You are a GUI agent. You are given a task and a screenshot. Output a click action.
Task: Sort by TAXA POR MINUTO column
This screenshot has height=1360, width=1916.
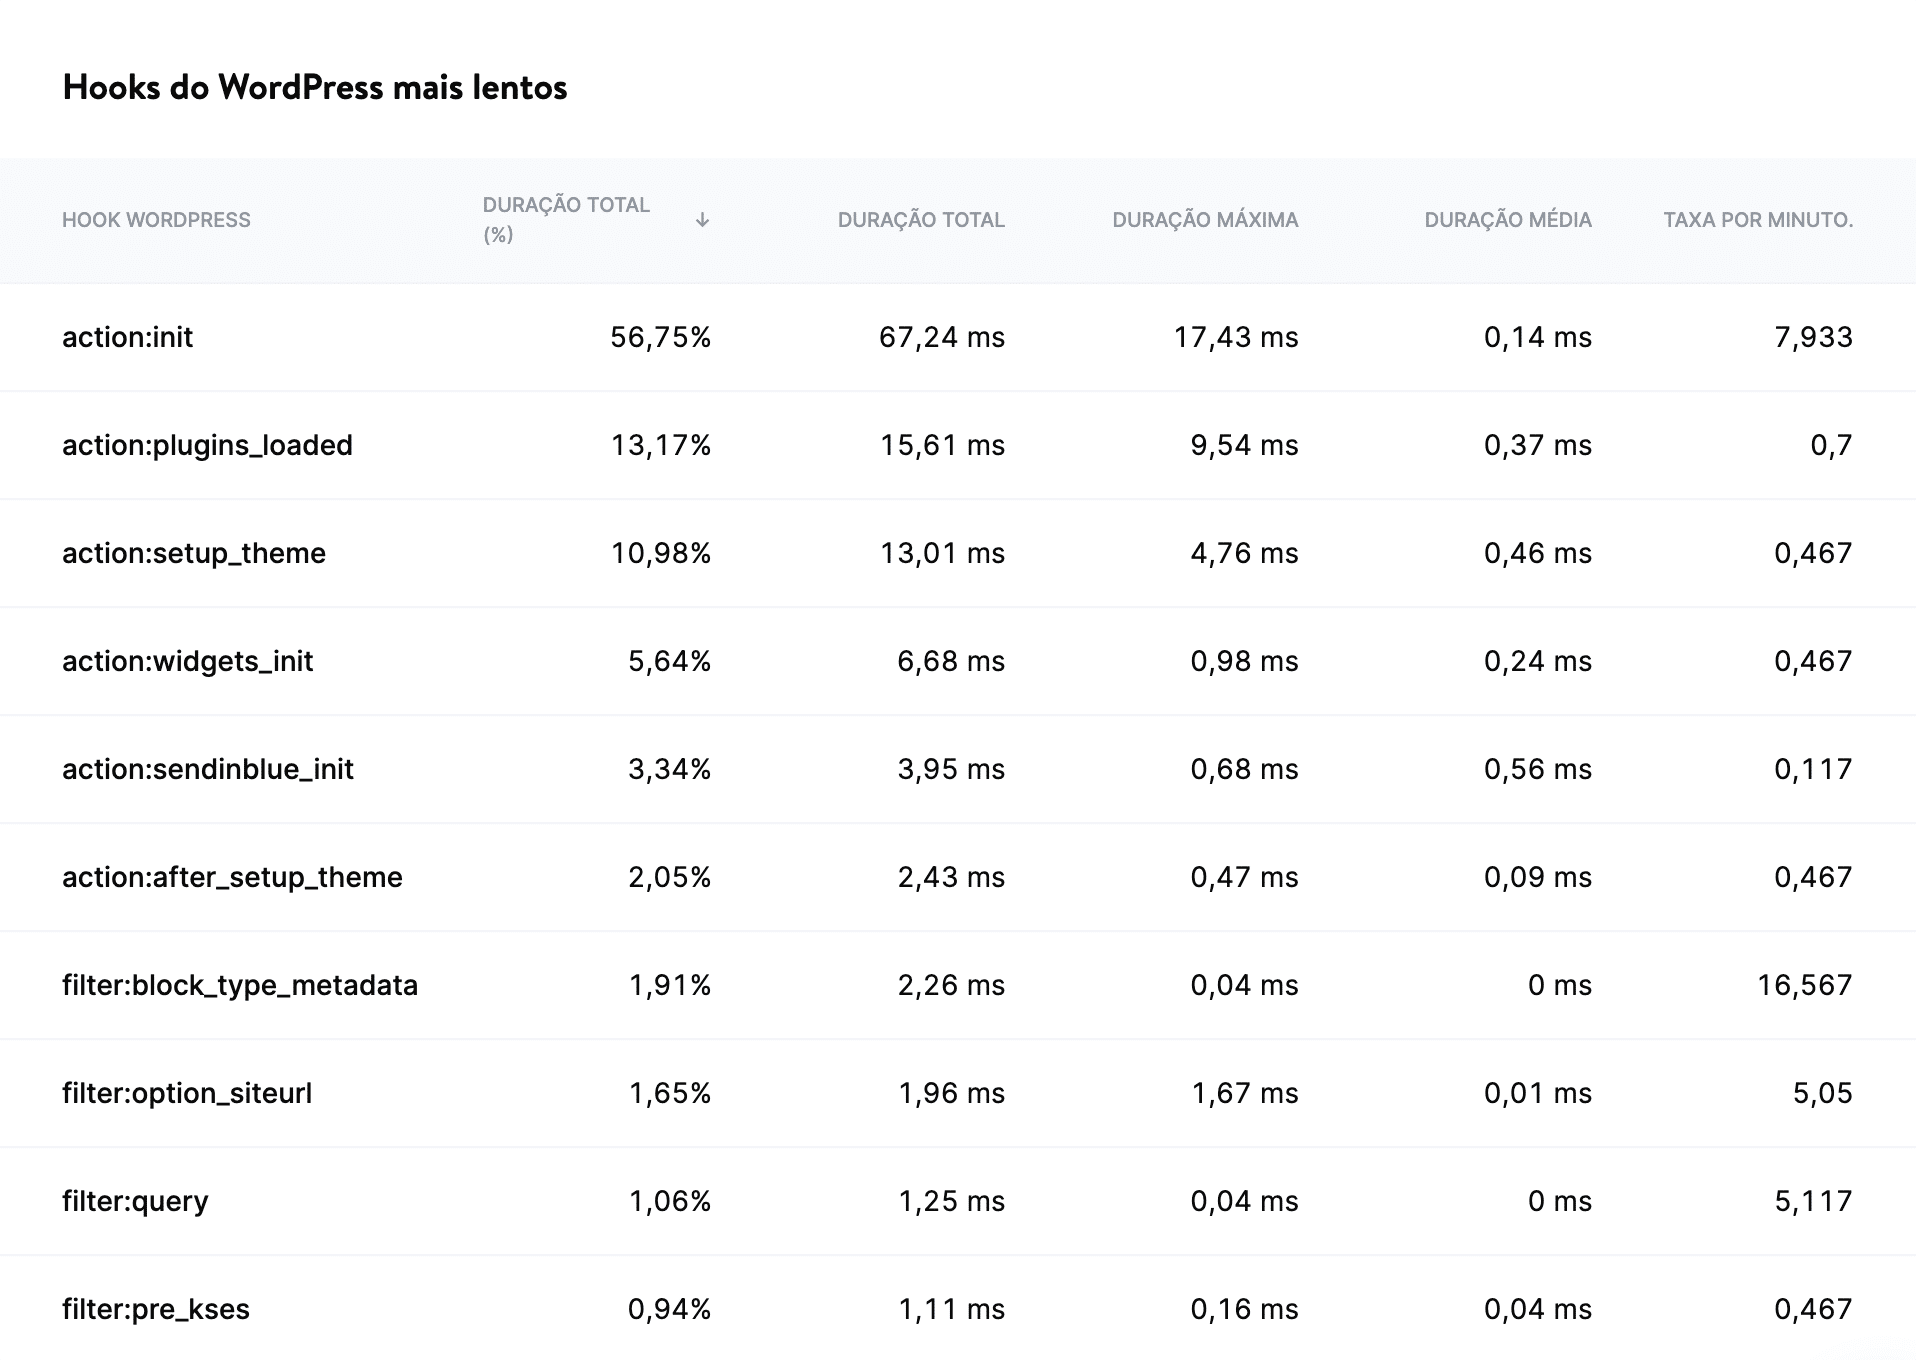tap(1758, 220)
